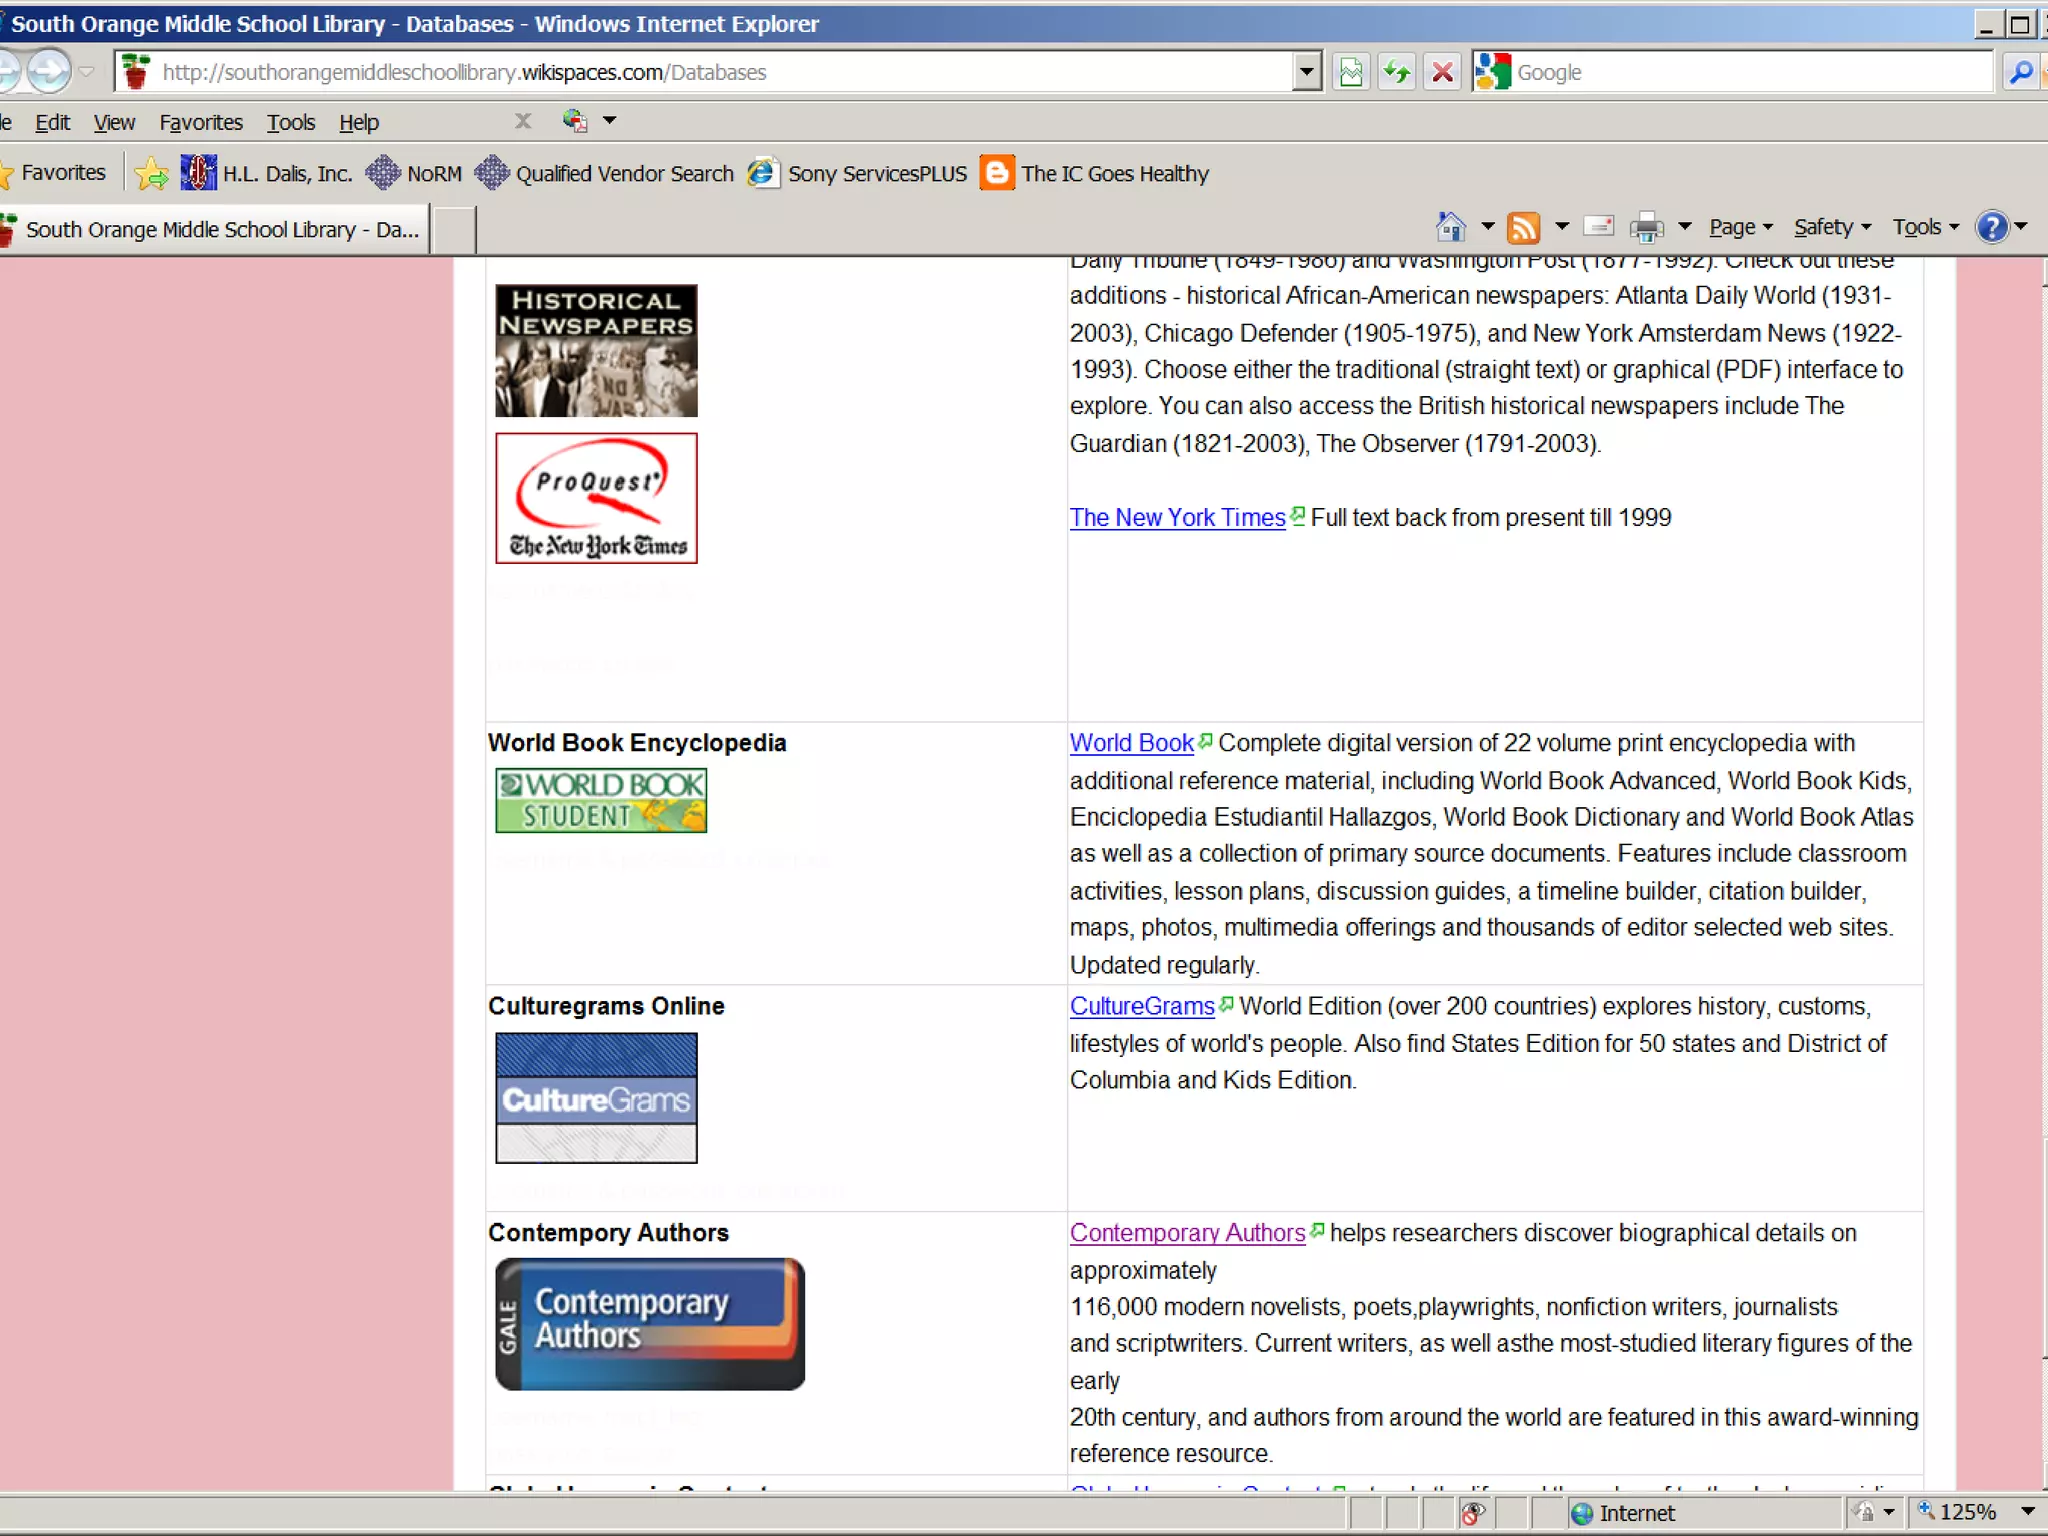Click the RSS feeds icon
Screen dimensions: 2048x1536
pyautogui.click(x=1523, y=228)
